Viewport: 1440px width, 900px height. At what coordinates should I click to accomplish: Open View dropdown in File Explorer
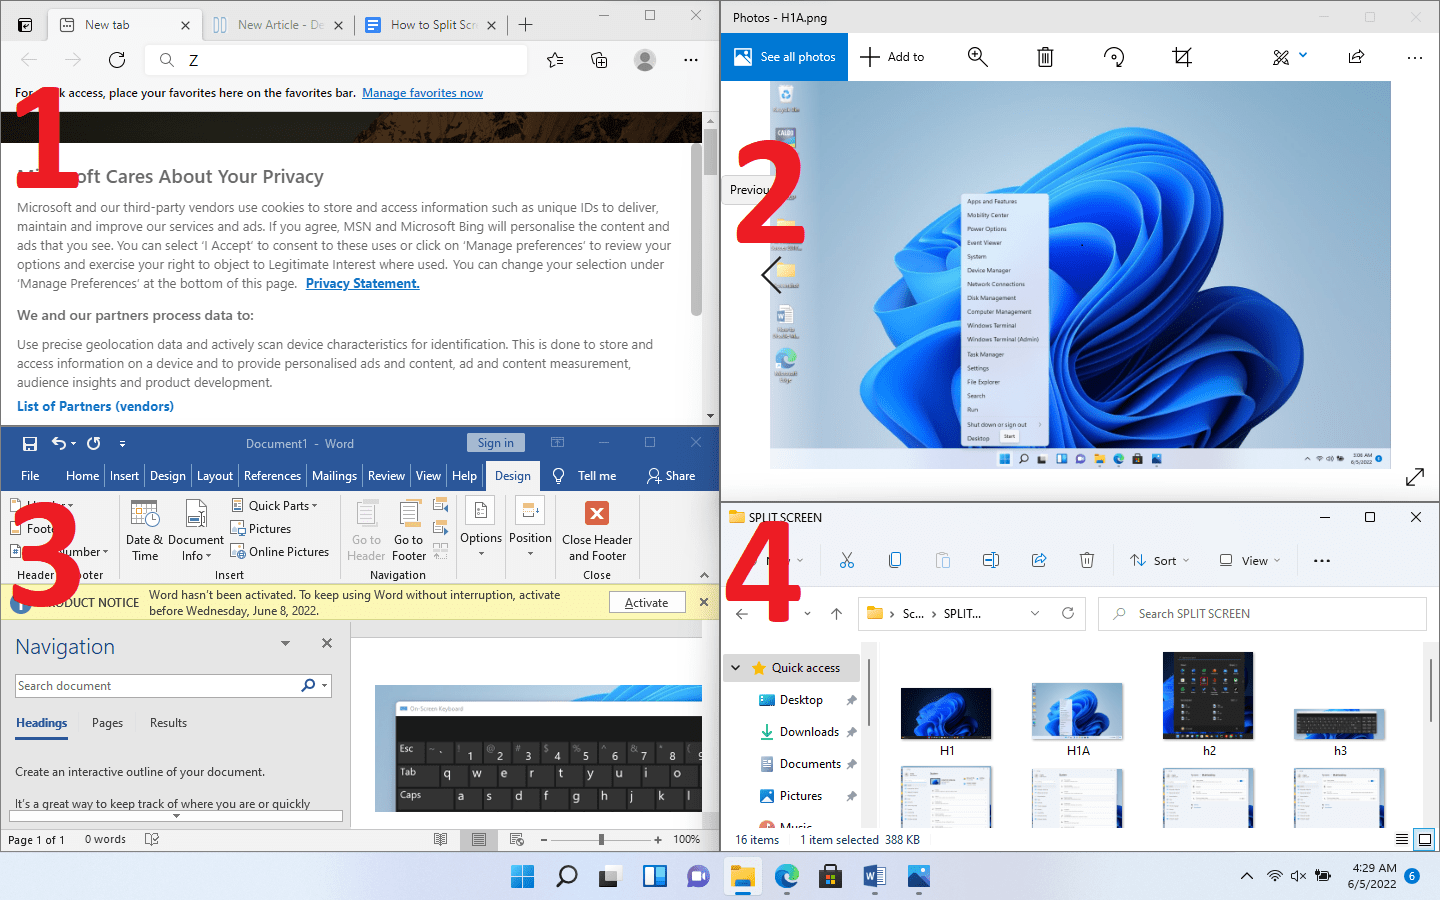pyautogui.click(x=1250, y=560)
